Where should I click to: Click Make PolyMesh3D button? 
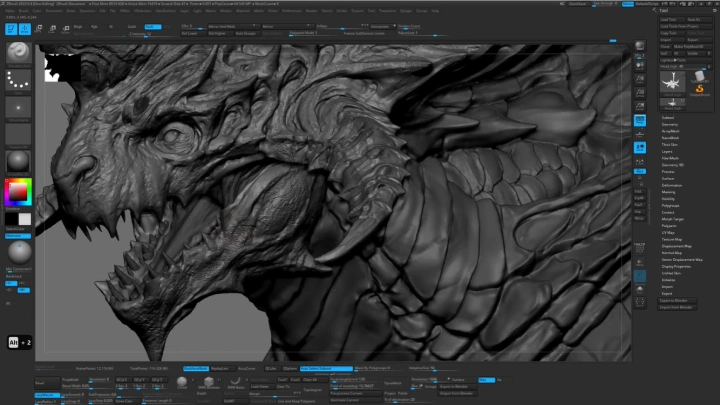point(692,46)
